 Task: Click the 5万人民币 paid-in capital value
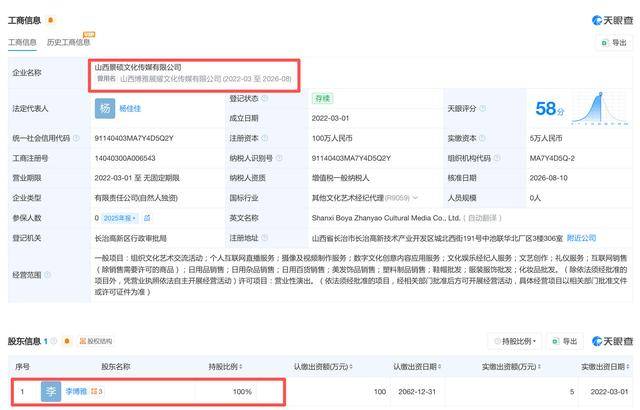(546, 138)
